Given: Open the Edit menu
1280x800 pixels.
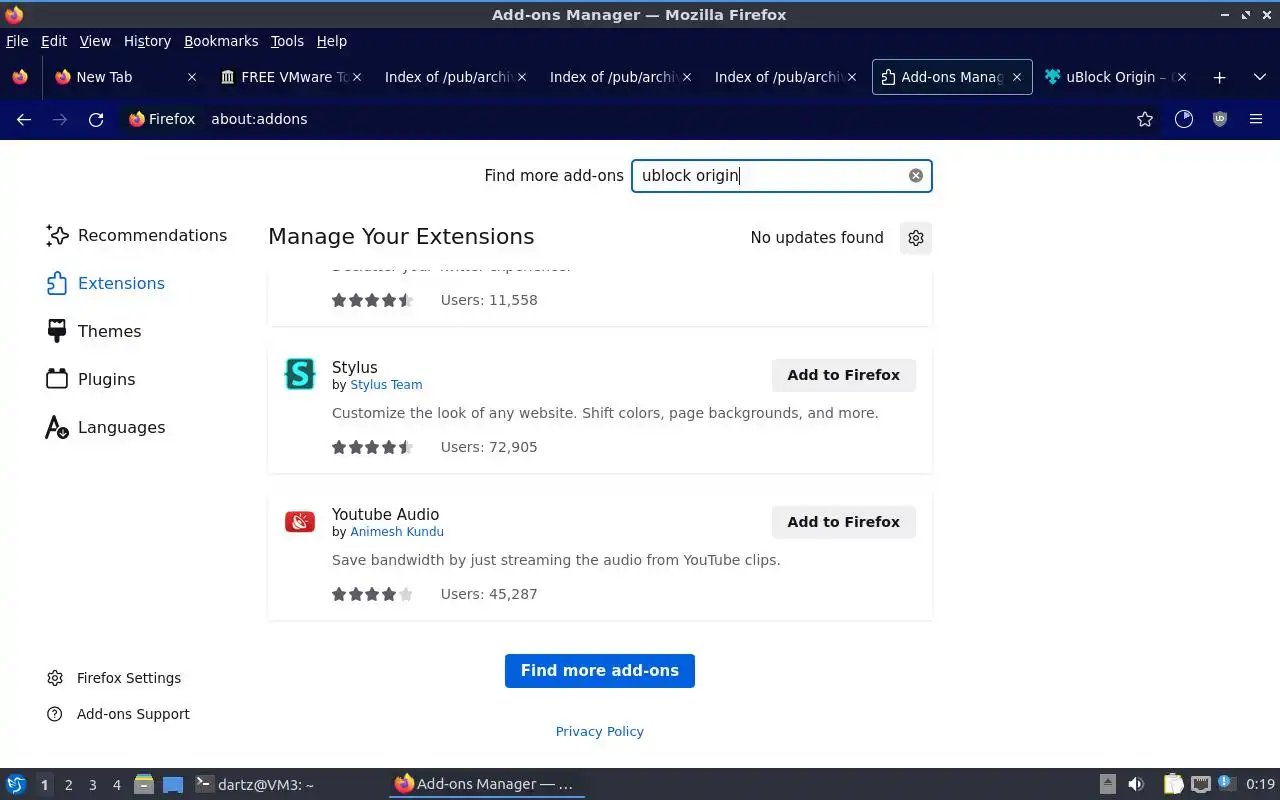Looking at the screenshot, I should click(54, 41).
